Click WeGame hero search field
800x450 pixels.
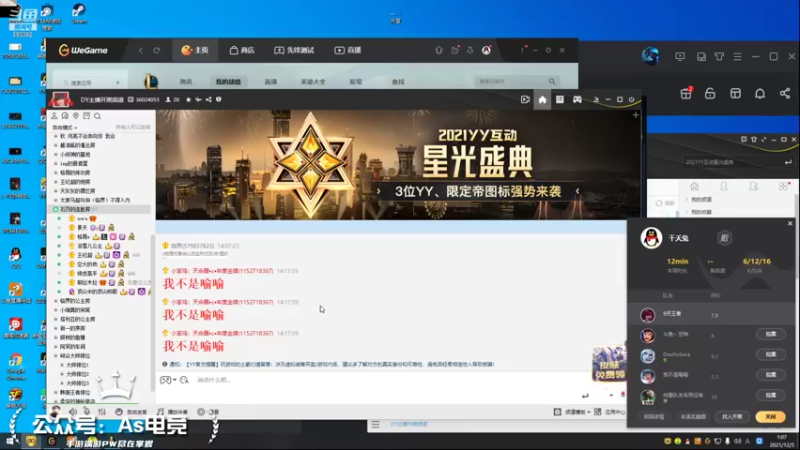(515, 81)
